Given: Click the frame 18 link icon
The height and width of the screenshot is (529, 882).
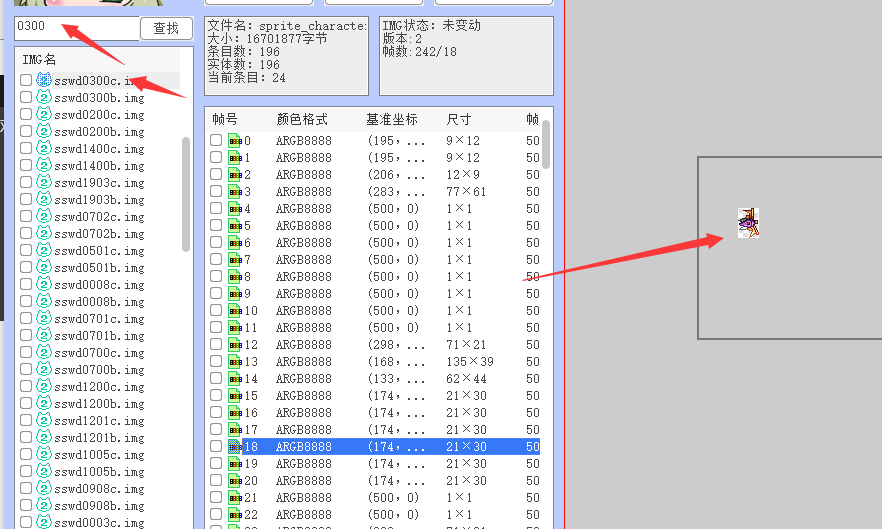Looking at the screenshot, I should pyautogui.click(x=235, y=447).
